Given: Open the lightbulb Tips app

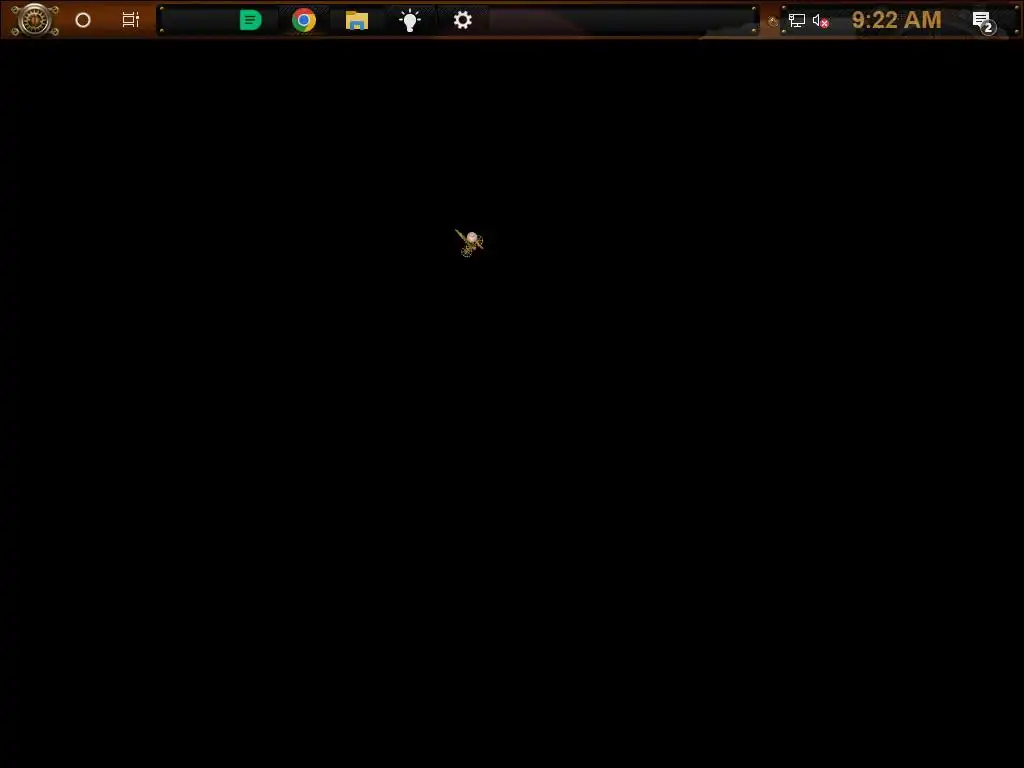Looking at the screenshot, I should 409,21.
